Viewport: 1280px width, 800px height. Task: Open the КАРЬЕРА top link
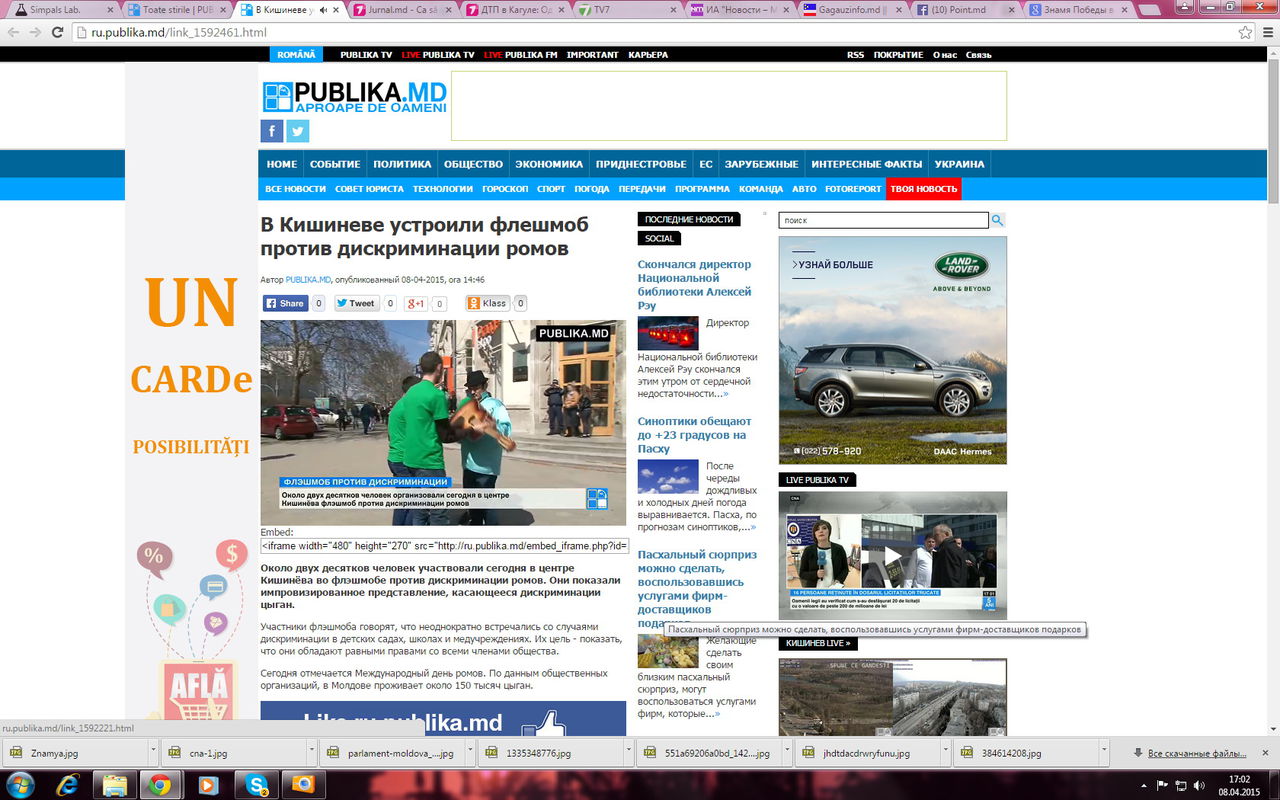click(648, 55)
